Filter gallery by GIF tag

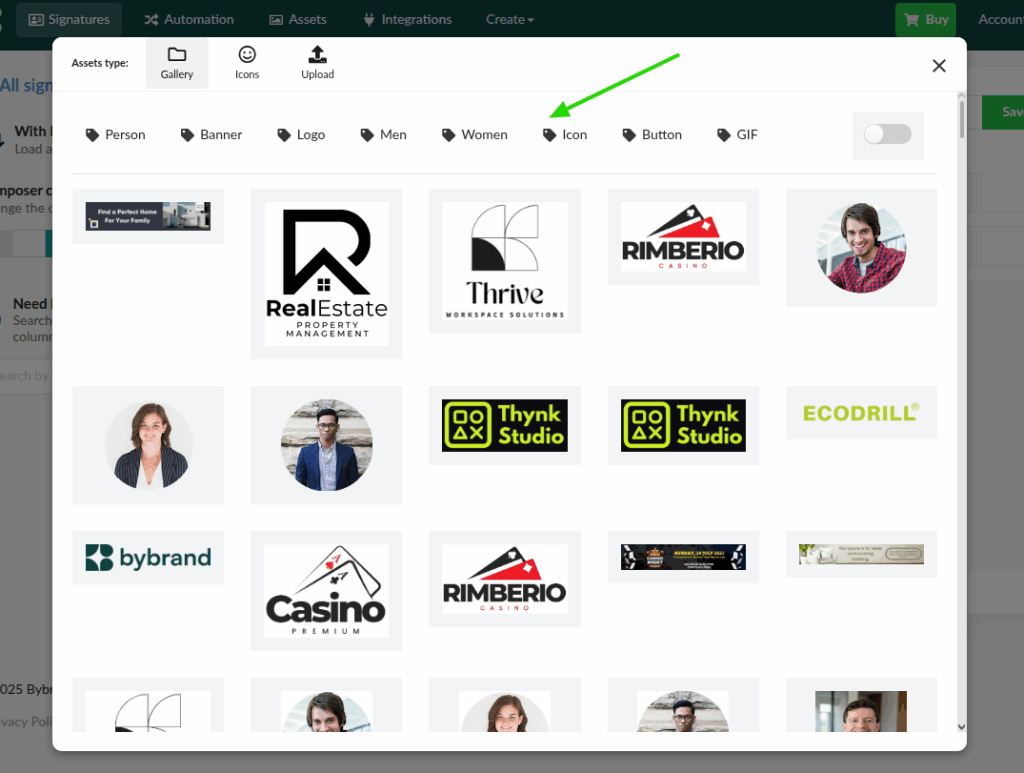click(738, 135)
